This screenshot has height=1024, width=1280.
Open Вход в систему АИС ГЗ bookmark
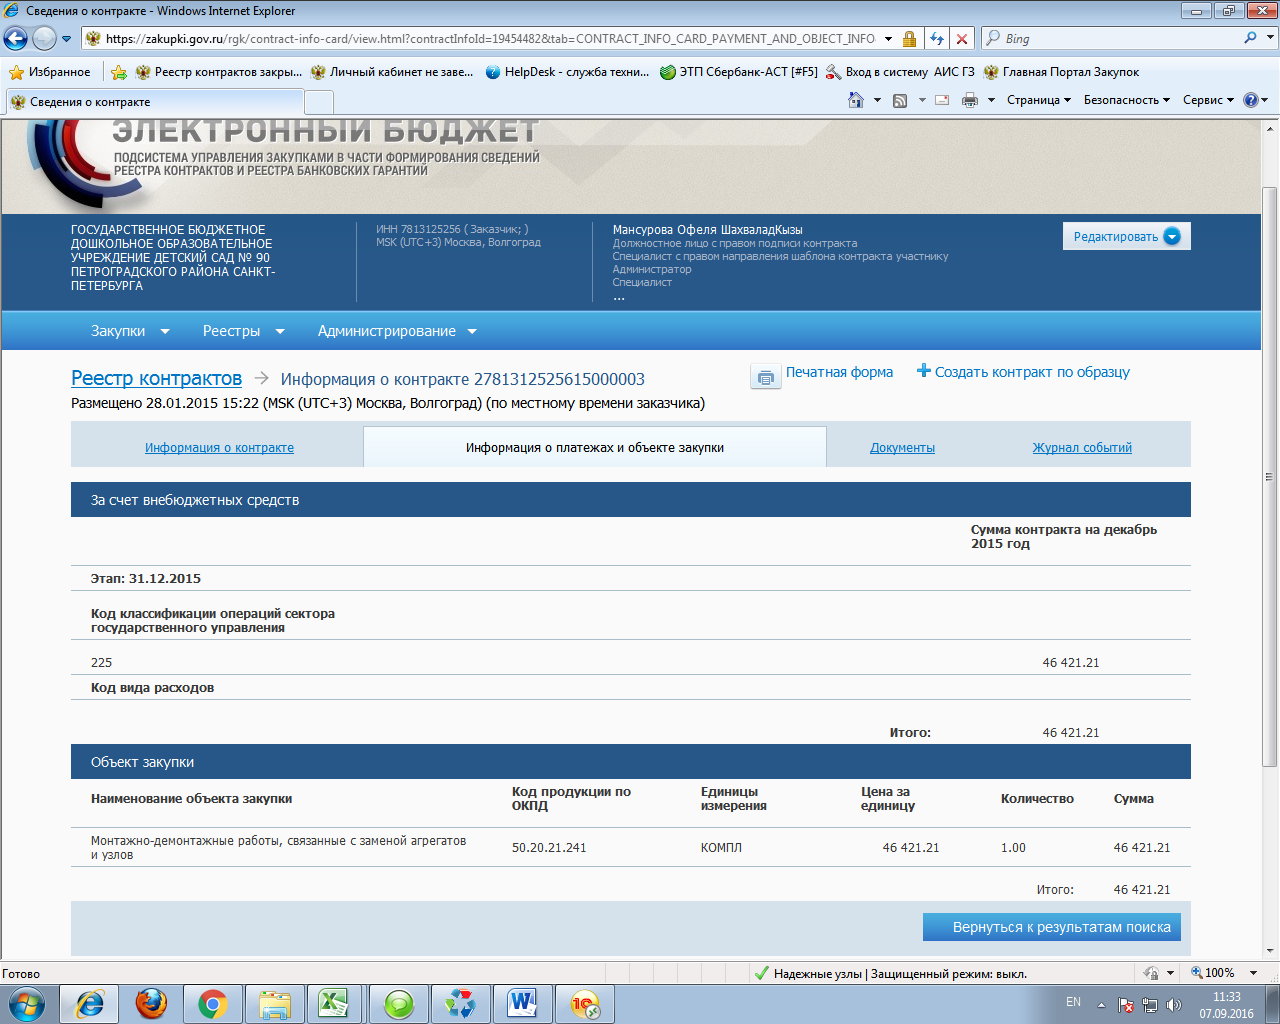point(900,72)
